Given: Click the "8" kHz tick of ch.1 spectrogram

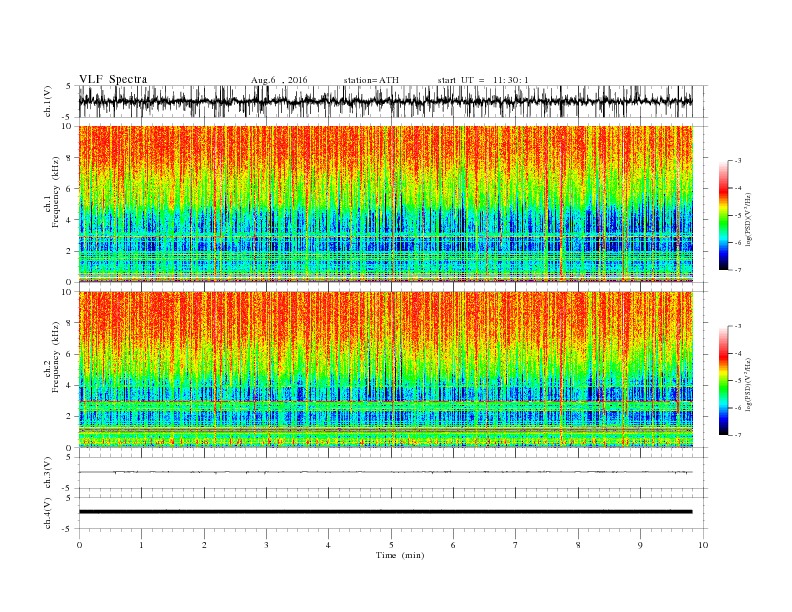Looking at the screenshot, I should pyautogui.click(x=70, y=158).
